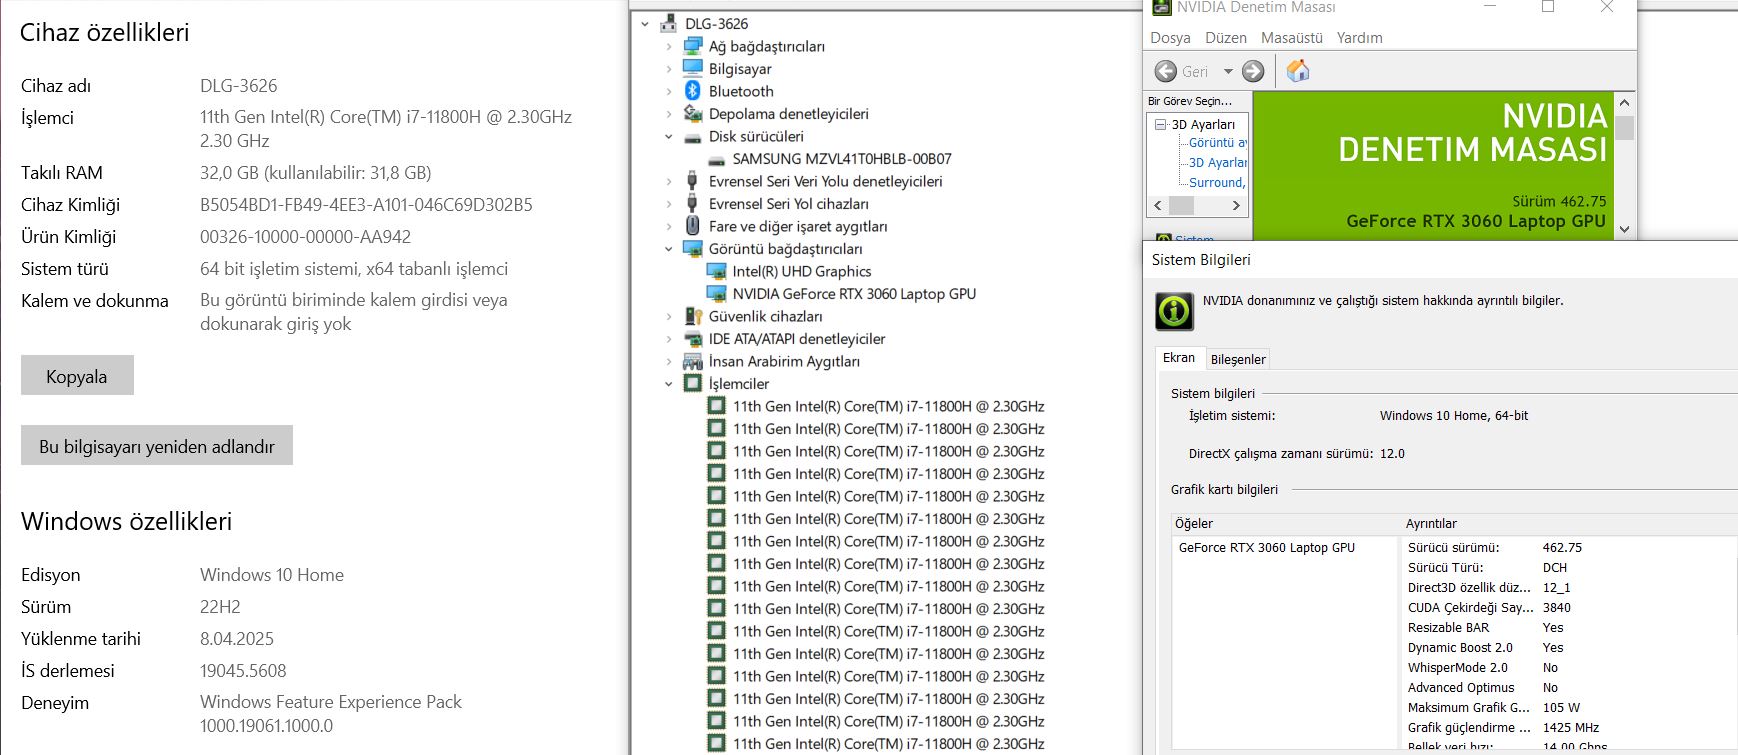The height and width of the screenshot is (755, 1738).
Task: Click the Disk sürücüleri drive icon
Action: (693, 137)
